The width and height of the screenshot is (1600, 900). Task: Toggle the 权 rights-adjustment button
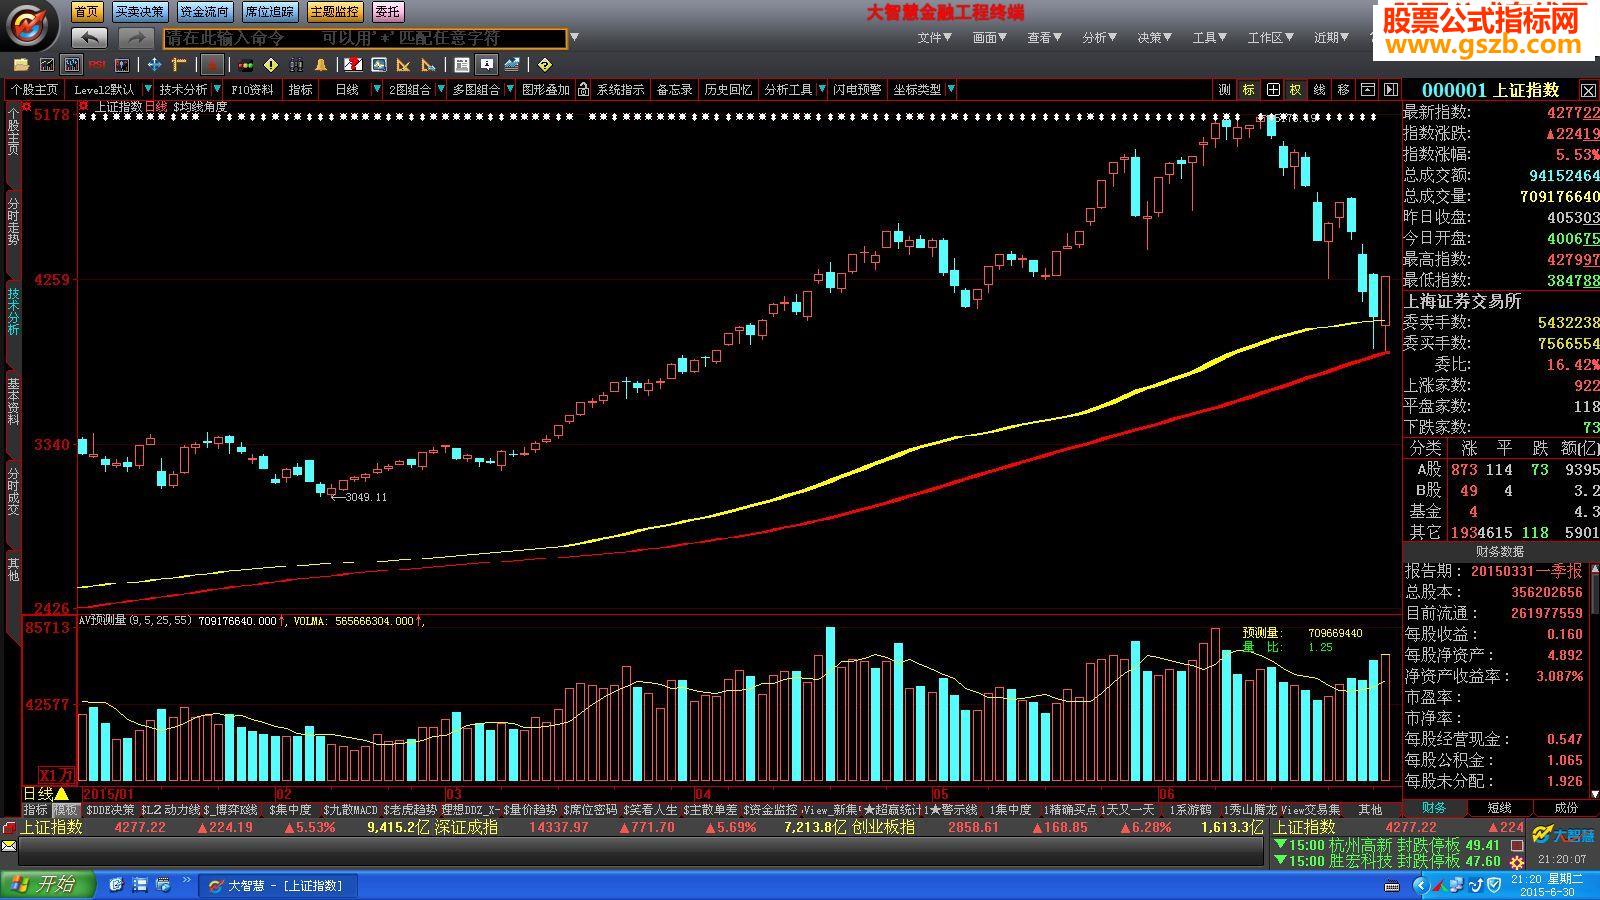click(1296, 90)
